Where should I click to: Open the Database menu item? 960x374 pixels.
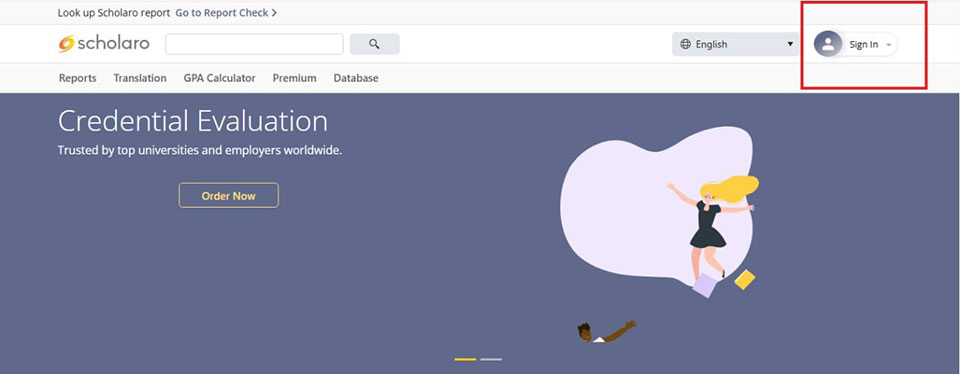[356, 78]
